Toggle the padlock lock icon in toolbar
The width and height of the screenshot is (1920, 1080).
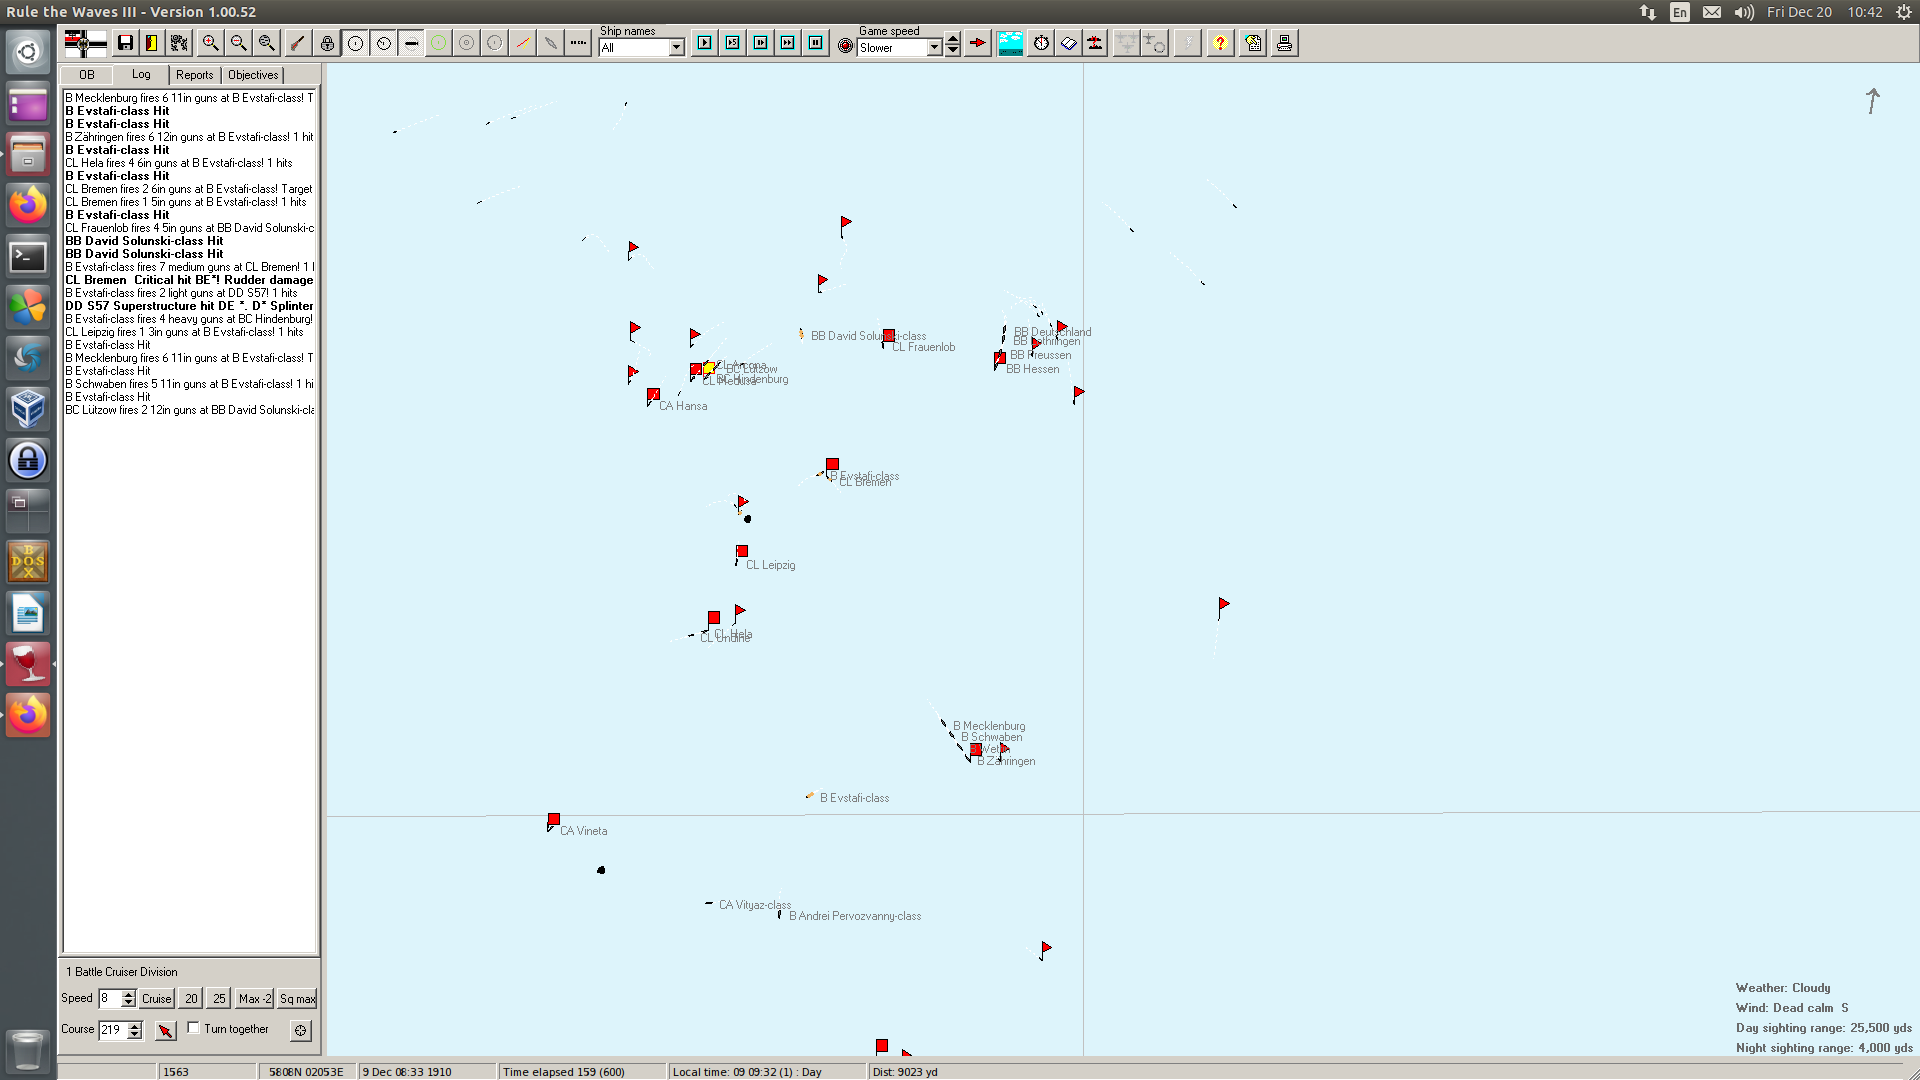pos(327,43)
